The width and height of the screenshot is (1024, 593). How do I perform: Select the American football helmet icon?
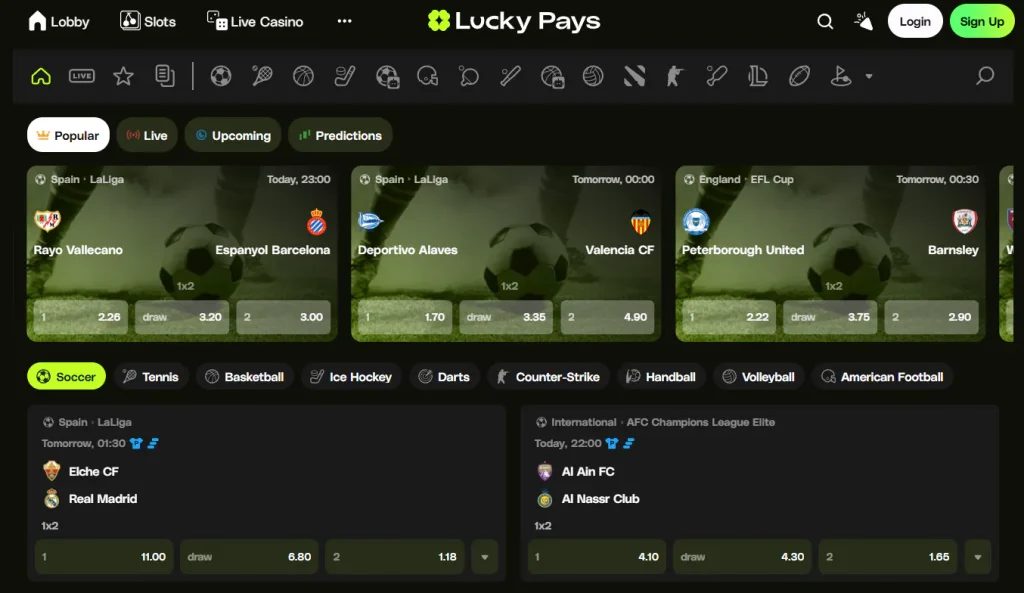(428, 76)
